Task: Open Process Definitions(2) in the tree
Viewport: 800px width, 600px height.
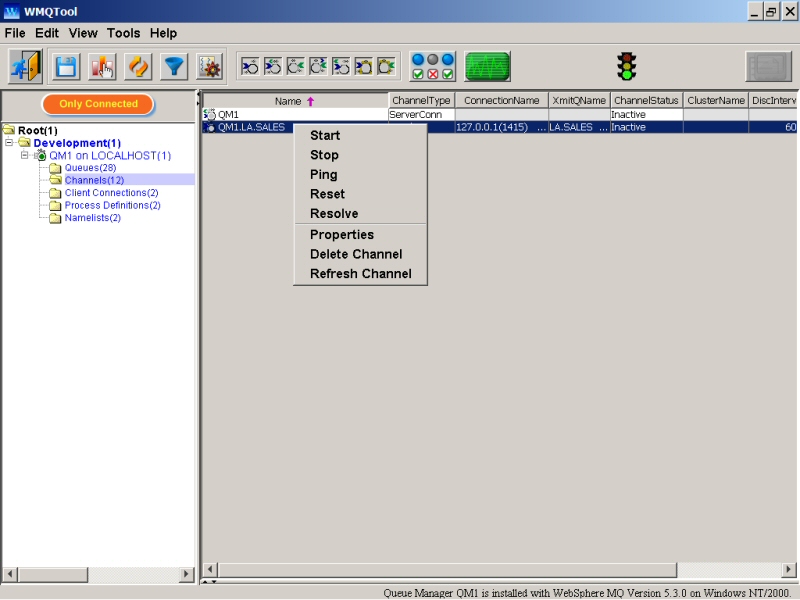Action: (x=112, y=205)
